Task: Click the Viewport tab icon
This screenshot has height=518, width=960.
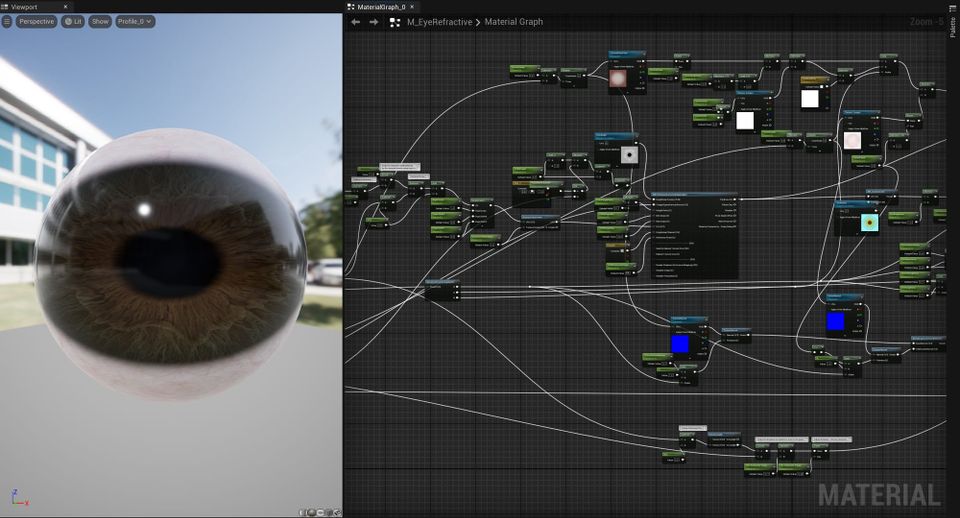Action: (5, 6)
